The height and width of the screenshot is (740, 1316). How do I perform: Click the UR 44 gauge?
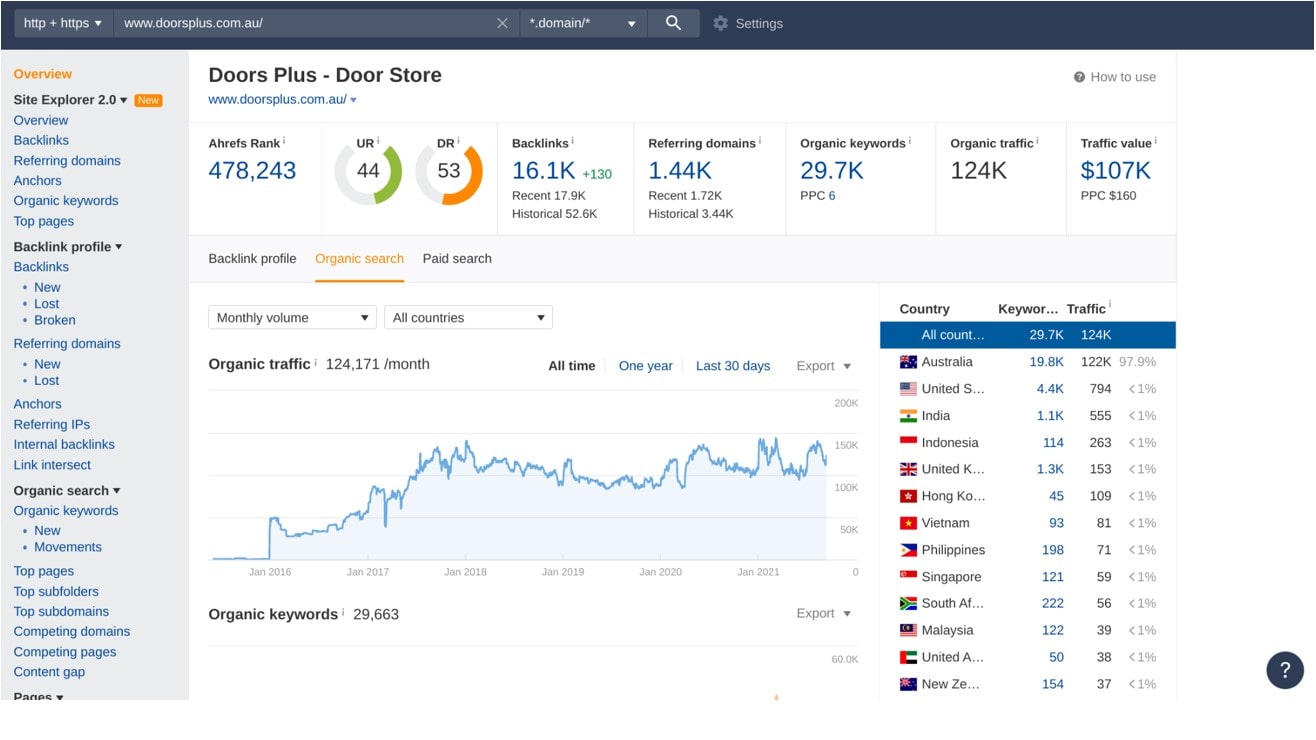pos(368,171)
